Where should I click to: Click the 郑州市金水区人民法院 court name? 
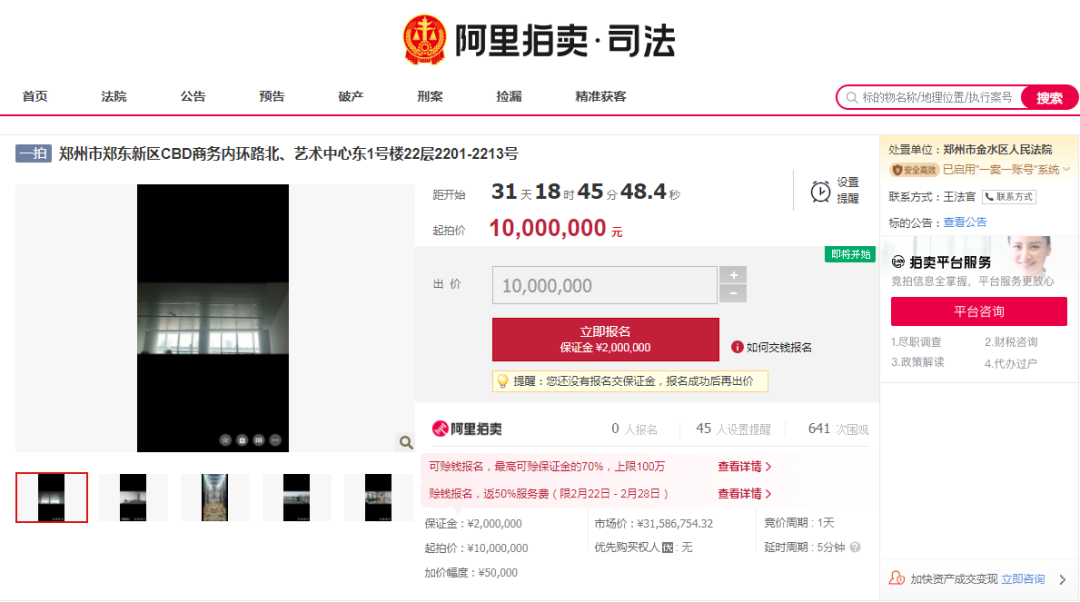[997, 149]
